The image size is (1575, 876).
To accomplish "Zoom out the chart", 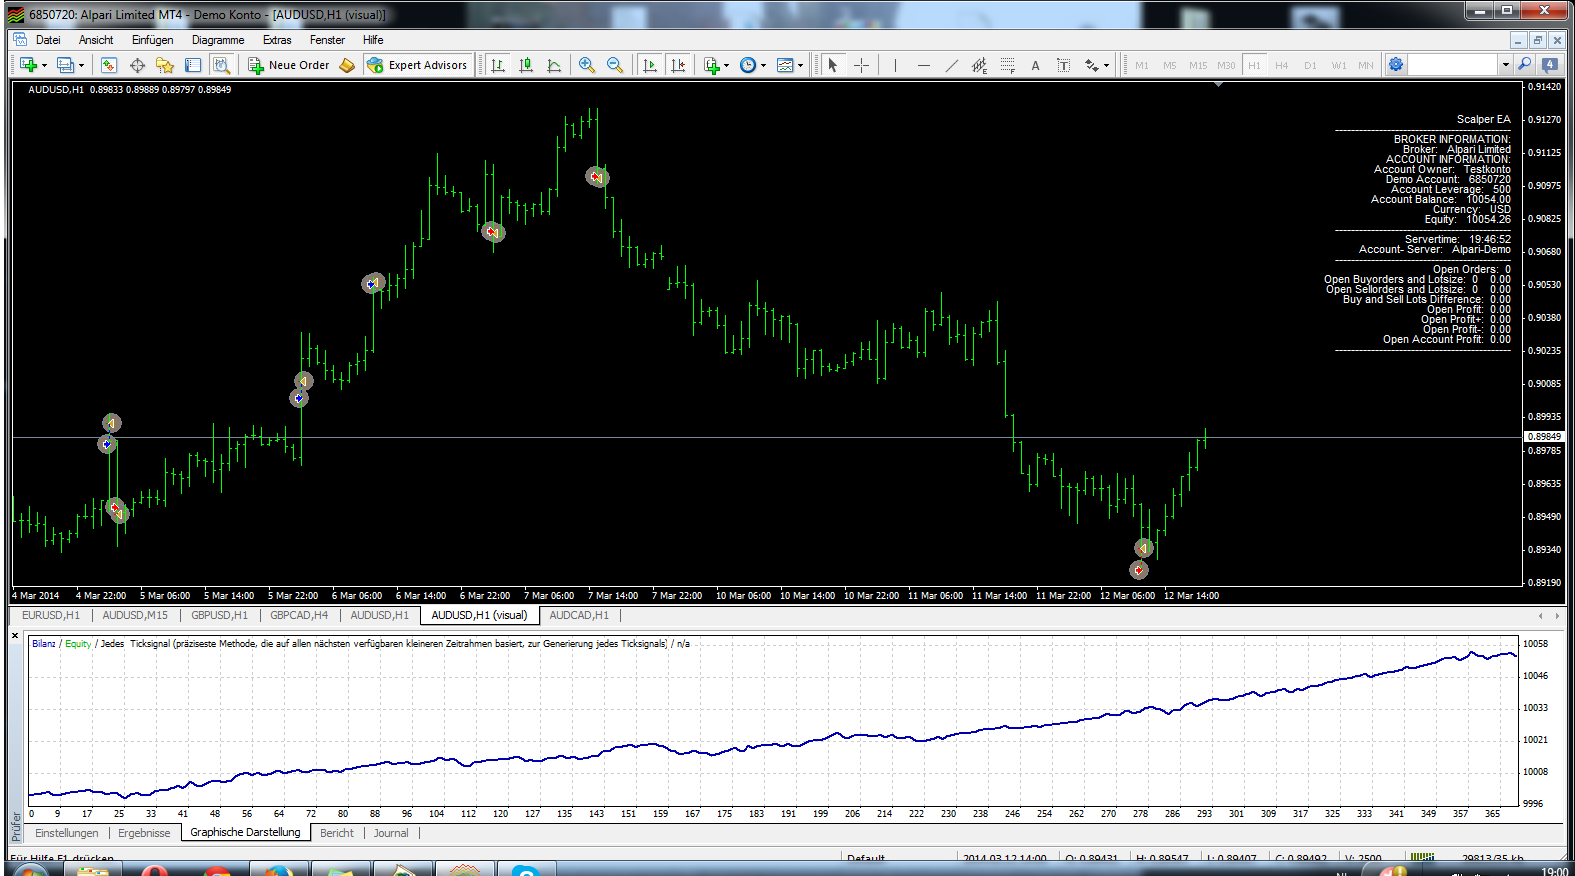I will coord(615,65).
